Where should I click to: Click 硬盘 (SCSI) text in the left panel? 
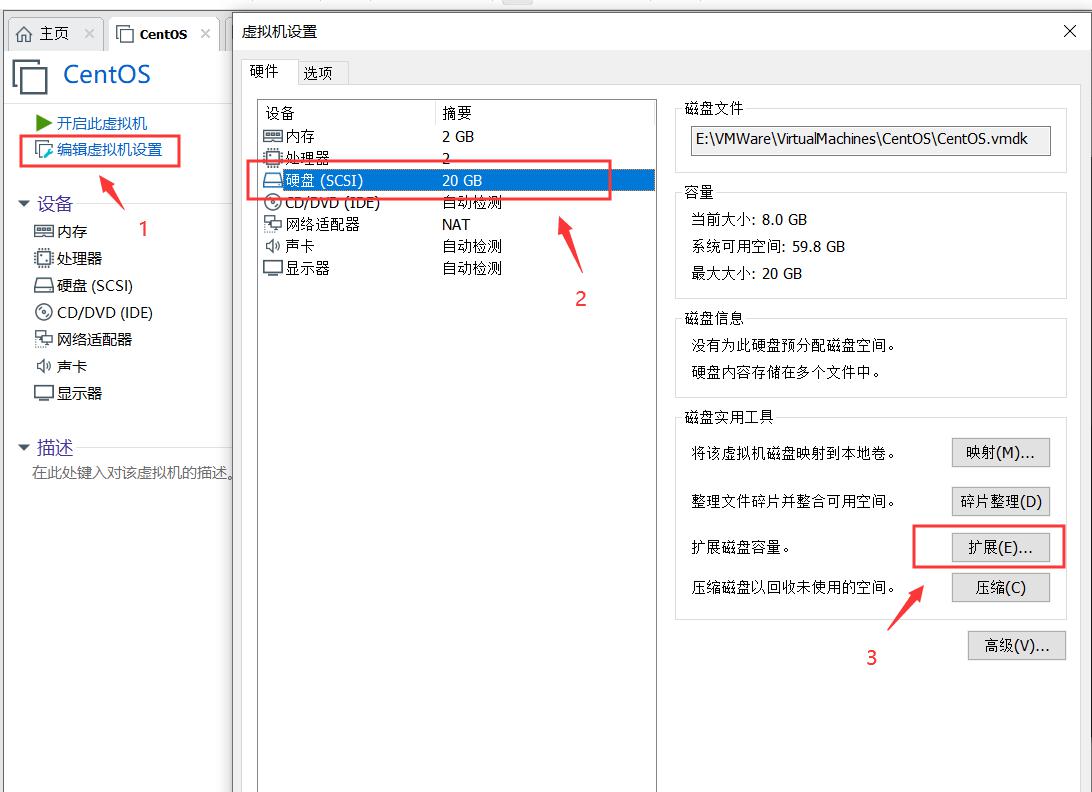point(95,286)
